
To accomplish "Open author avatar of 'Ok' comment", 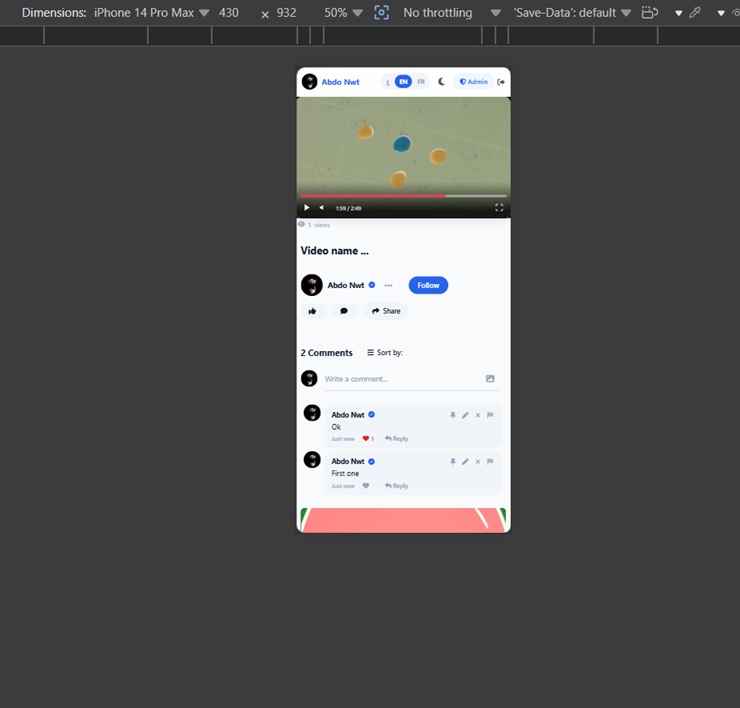I will [x=312, y=413].
